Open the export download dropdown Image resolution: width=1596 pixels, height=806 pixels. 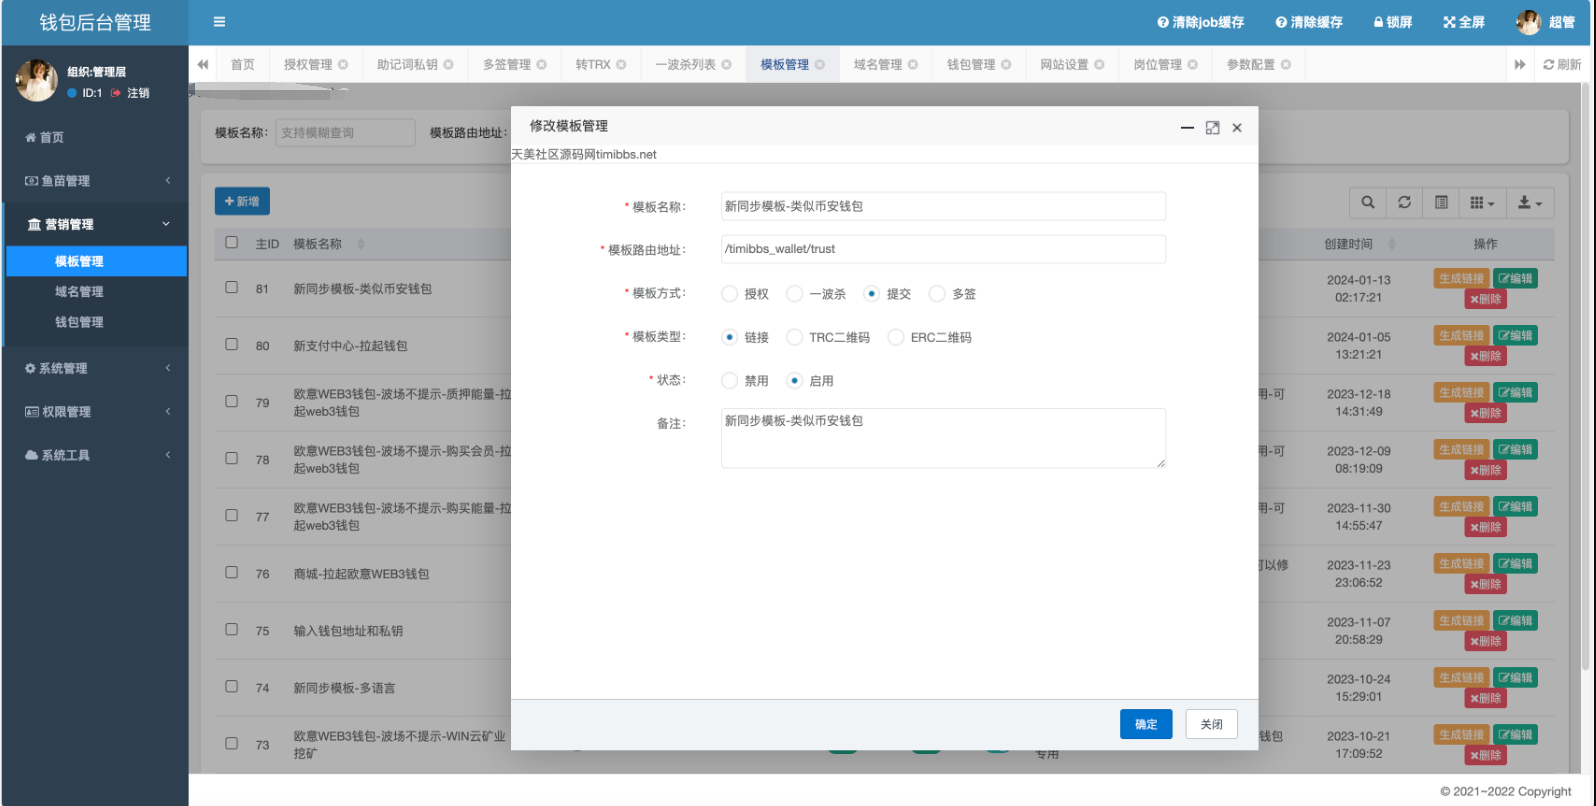click(1529, 202)
